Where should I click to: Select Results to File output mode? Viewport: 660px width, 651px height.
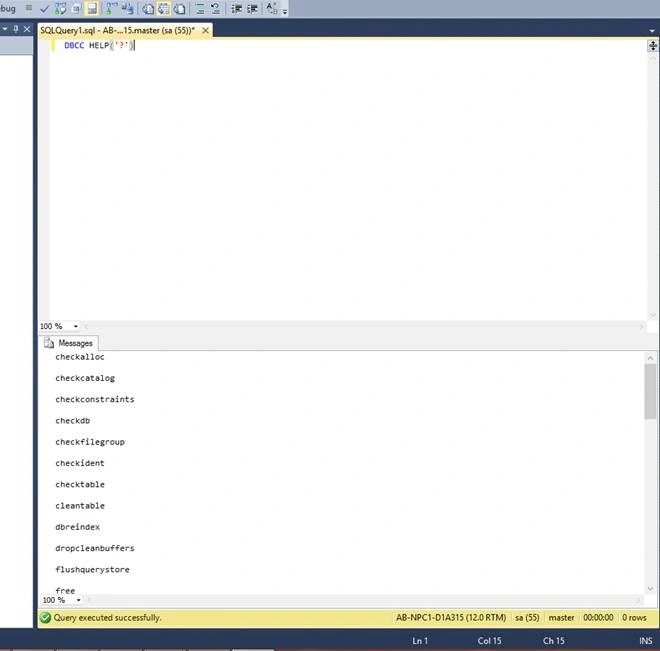pyautogui.click(x=179, y=8)
